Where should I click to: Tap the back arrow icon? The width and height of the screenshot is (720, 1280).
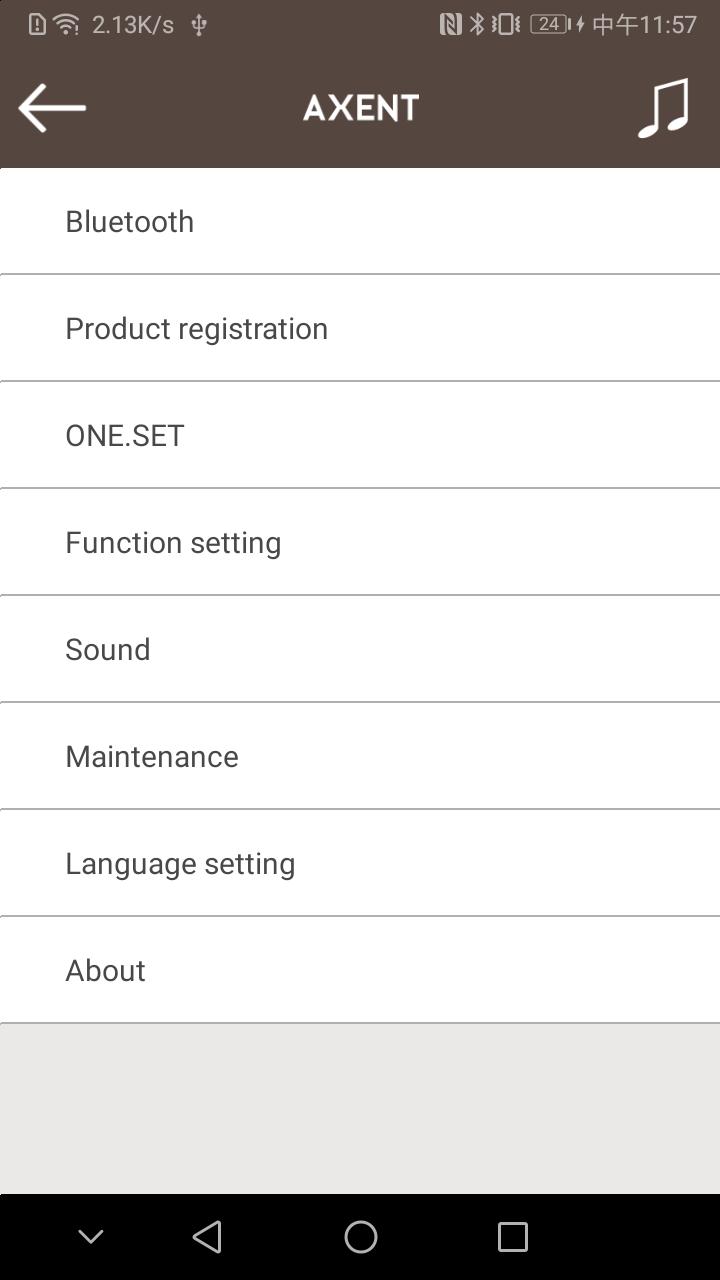click(x=52, y=108)
